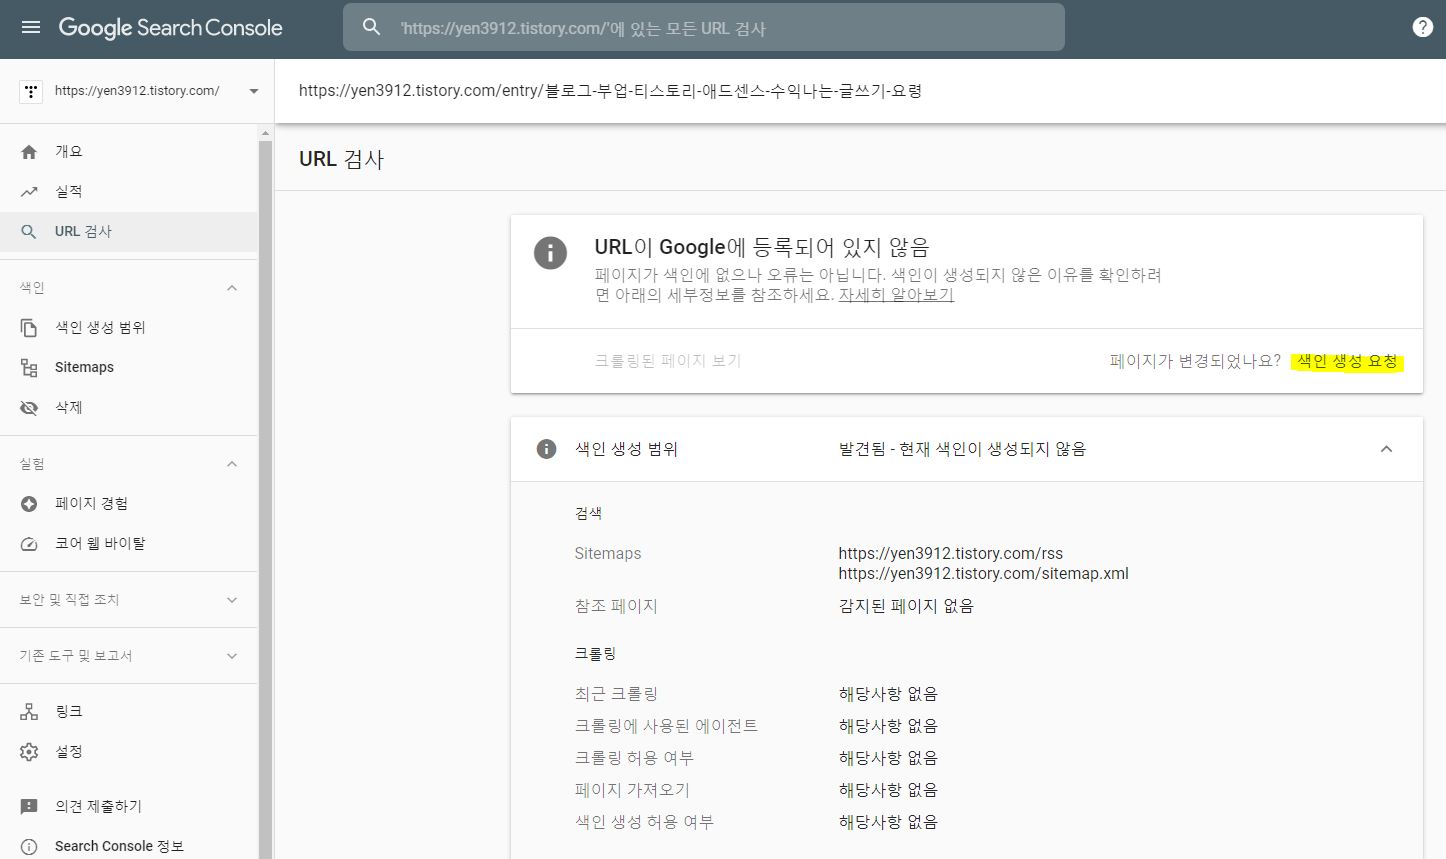This screenshot has height=859, width=1446.
Task: Click the Google Search Console logo
Action: (x=170, y=28)
